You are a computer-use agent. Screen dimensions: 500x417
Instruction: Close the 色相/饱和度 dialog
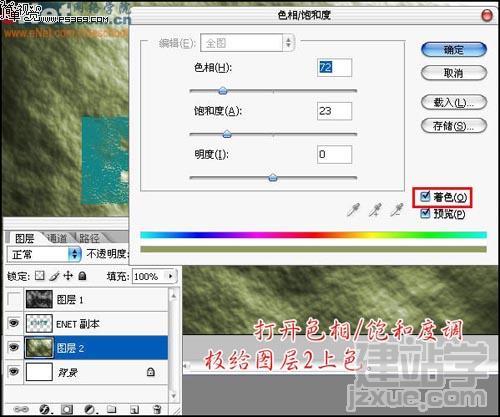pos(487,15)
